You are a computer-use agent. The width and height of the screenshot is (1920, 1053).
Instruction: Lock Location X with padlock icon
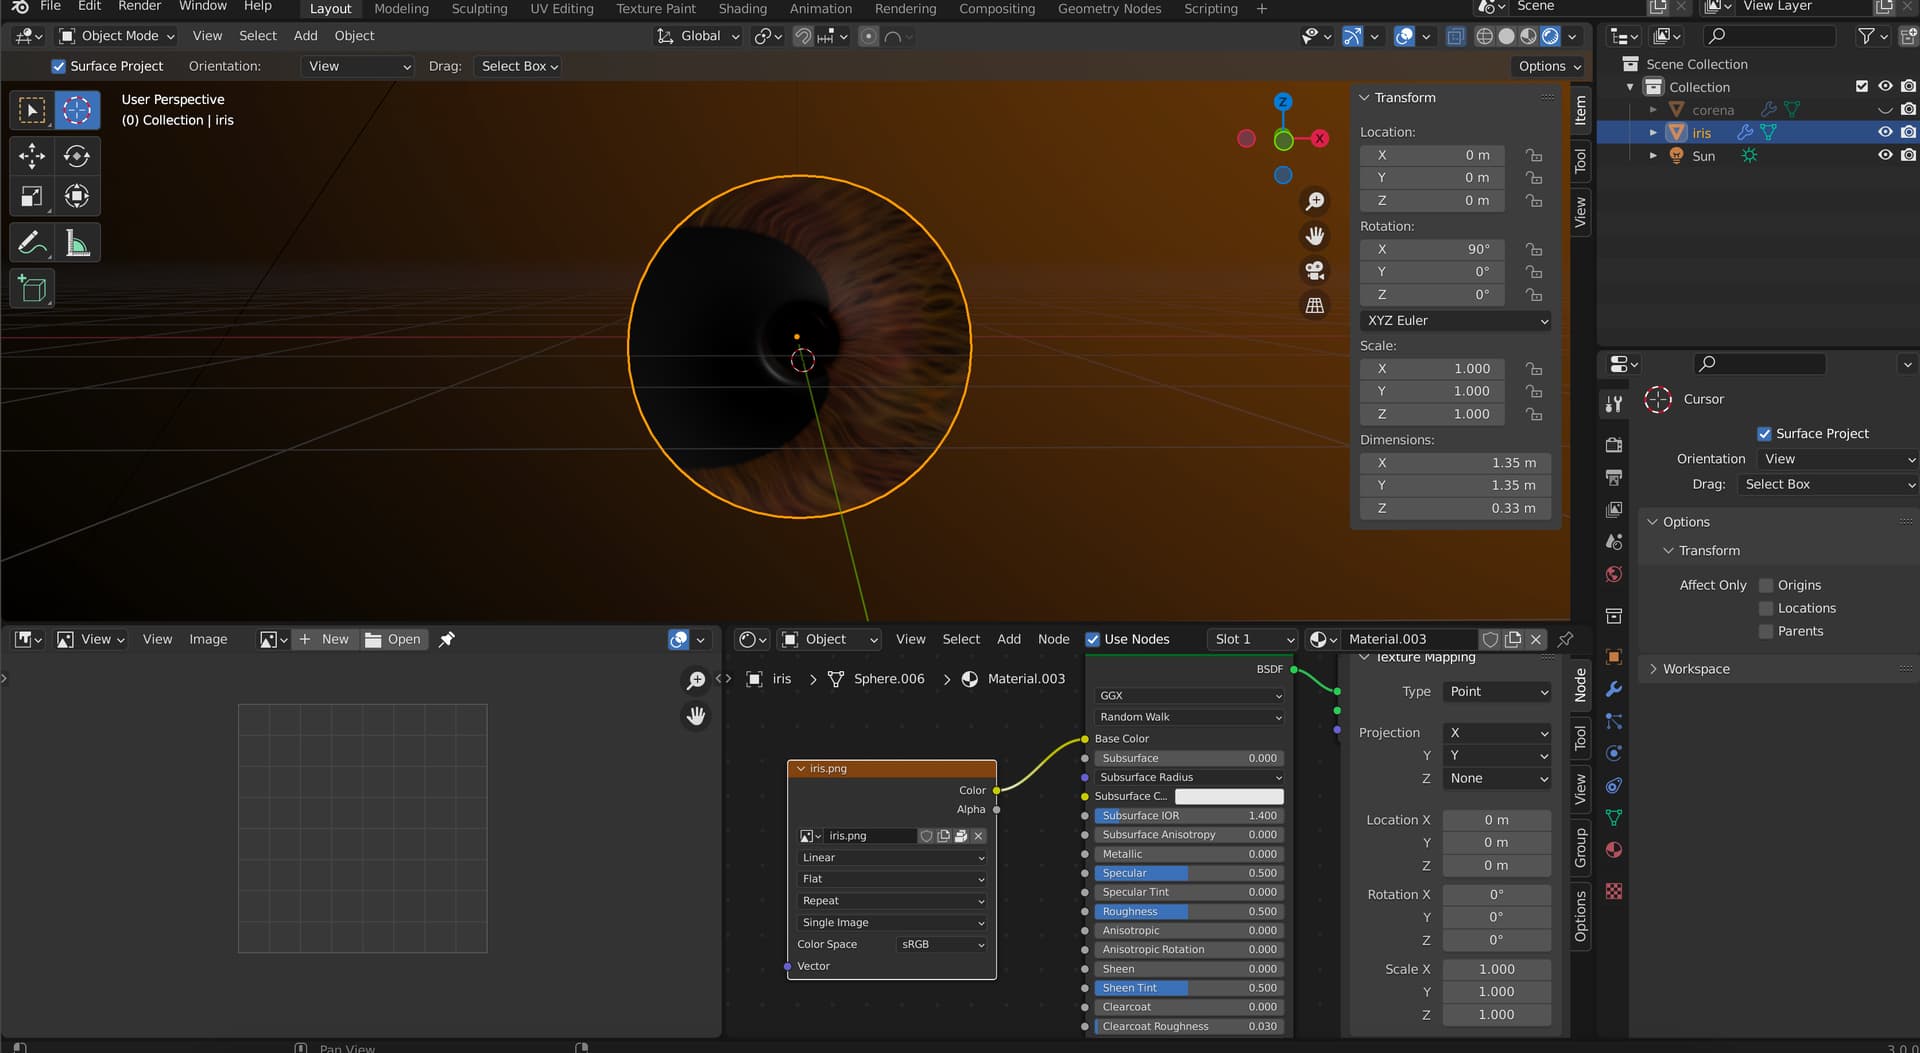click(x=1533, y=155)
